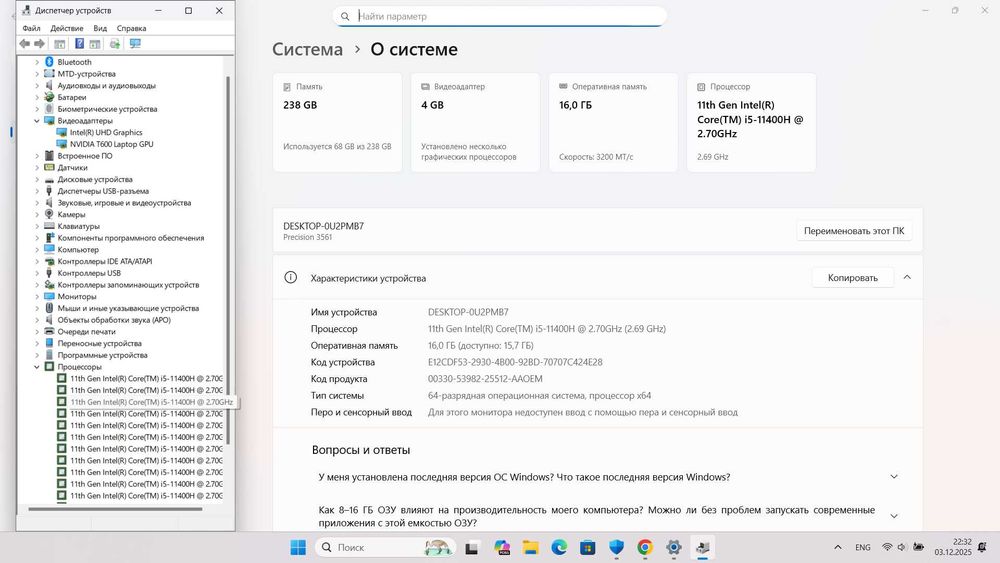Open the Видеоадаптер 4 GB card

pyautogui.click(x=475, y=122)
